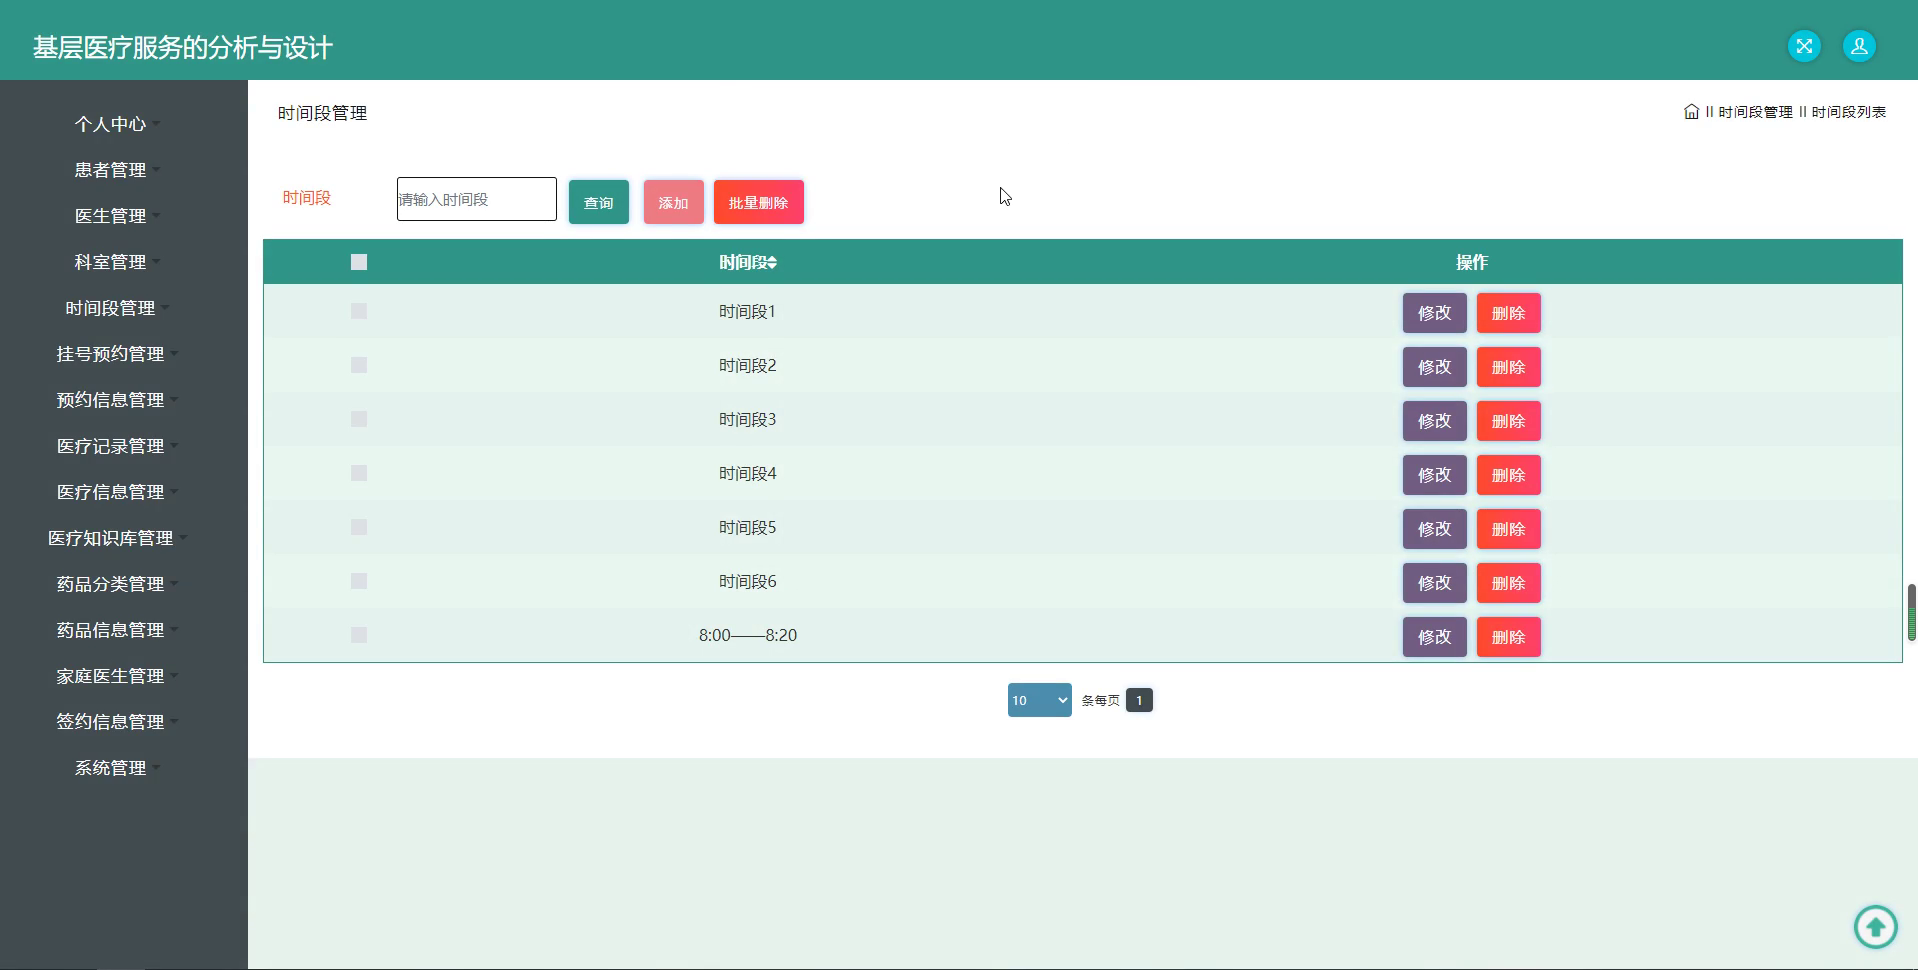The image size is (1918, 970).
Task: Check the row for 时间段4
Action: pos(359,473)
